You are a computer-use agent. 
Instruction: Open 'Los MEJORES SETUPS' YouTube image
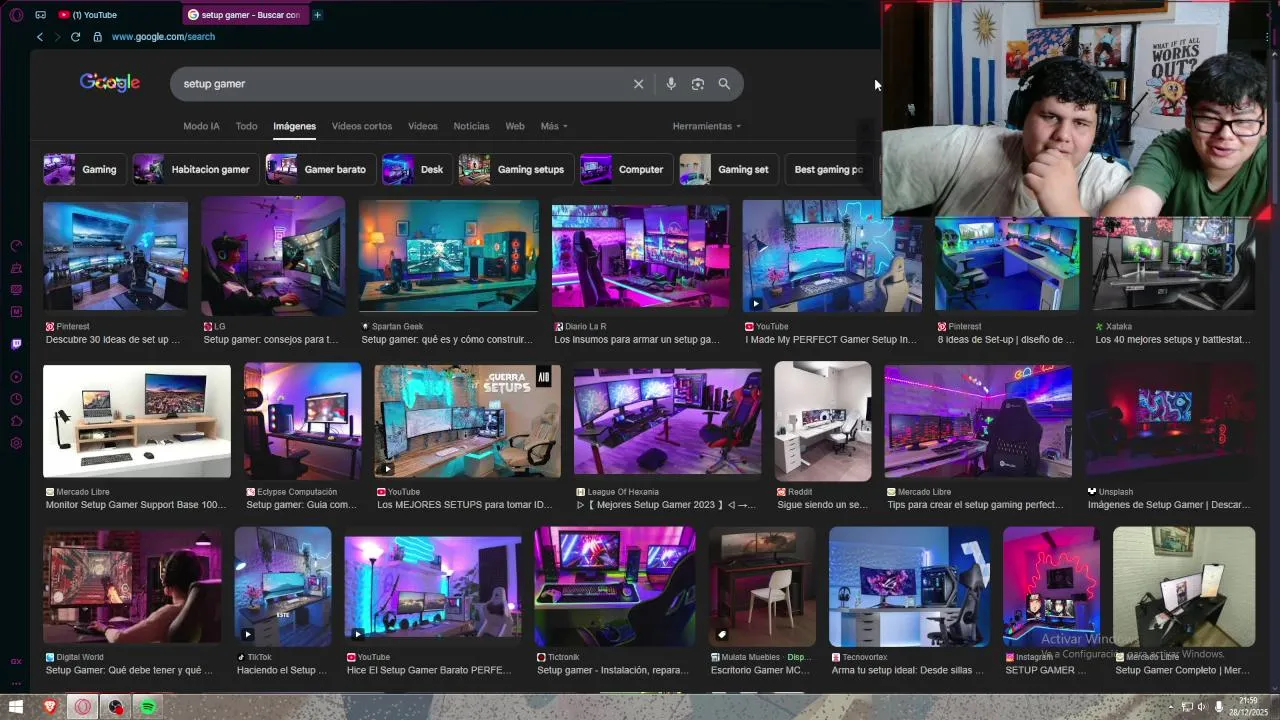pyautogui.click(x=467, y=421)
